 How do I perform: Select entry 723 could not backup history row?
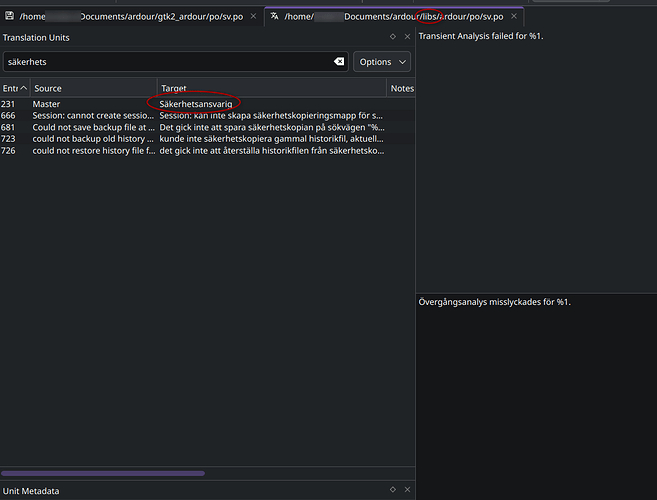207,139
